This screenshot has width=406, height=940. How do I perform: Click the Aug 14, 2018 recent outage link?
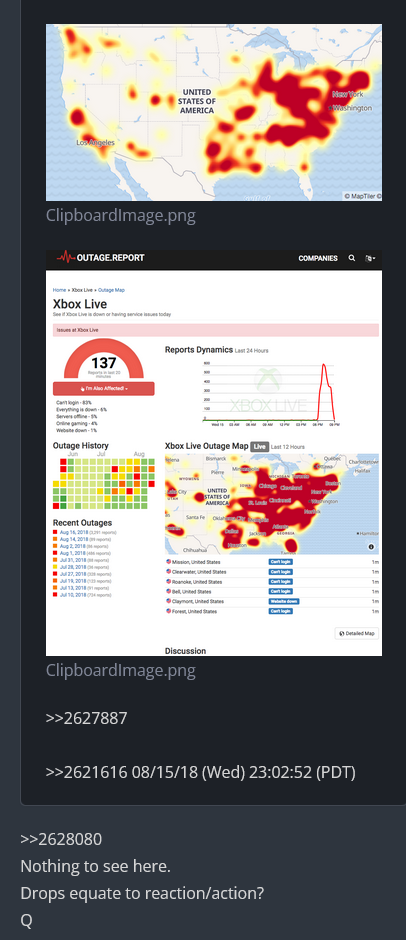click(x=73, y=540)
